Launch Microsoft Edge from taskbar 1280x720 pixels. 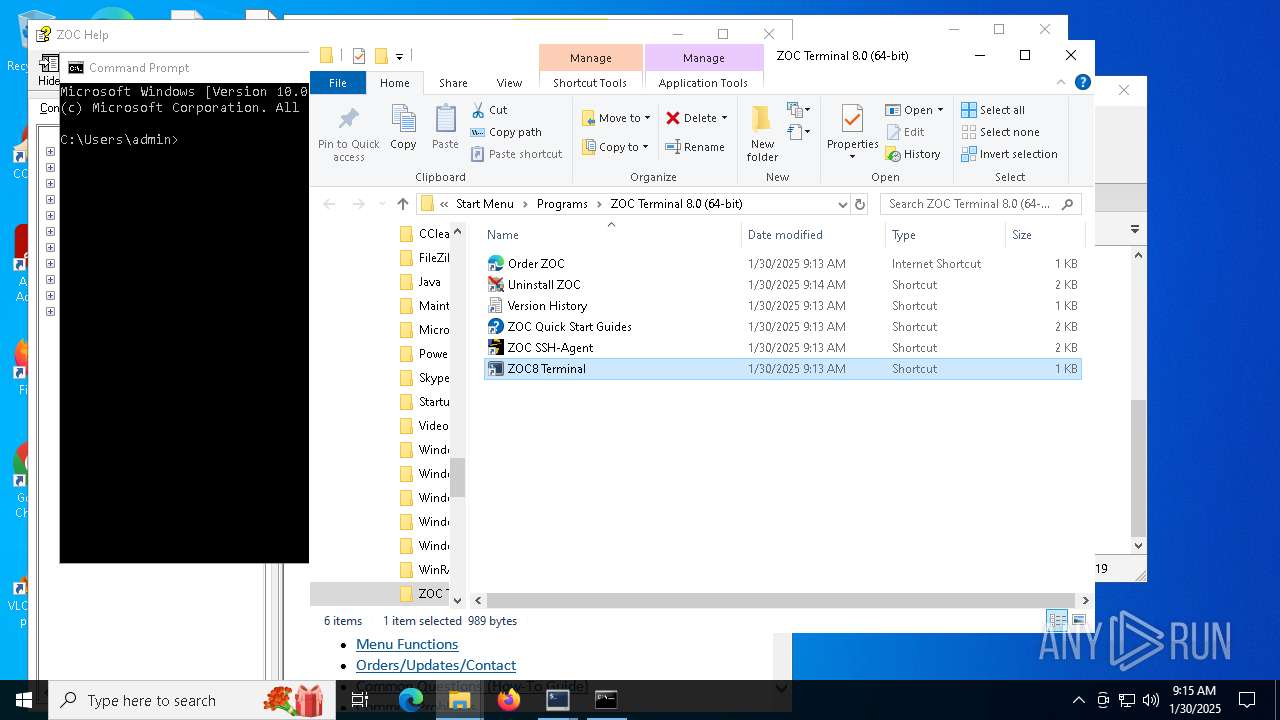pos(411,700)
